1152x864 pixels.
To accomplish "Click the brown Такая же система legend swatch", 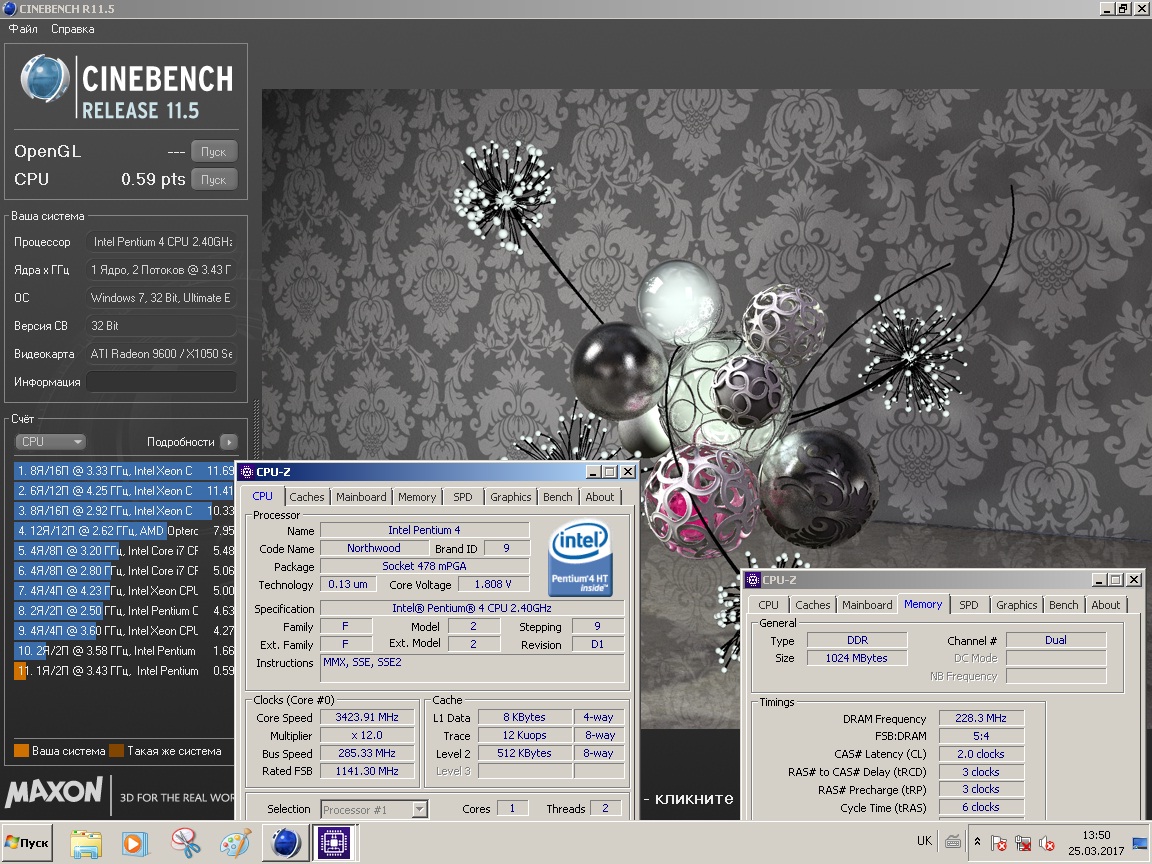I will click(116, 751).
